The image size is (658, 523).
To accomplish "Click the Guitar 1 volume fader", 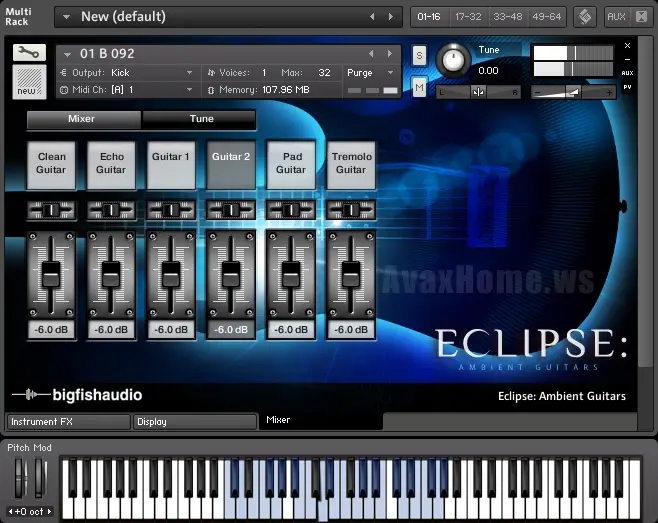I will click(x=171, y=275).
